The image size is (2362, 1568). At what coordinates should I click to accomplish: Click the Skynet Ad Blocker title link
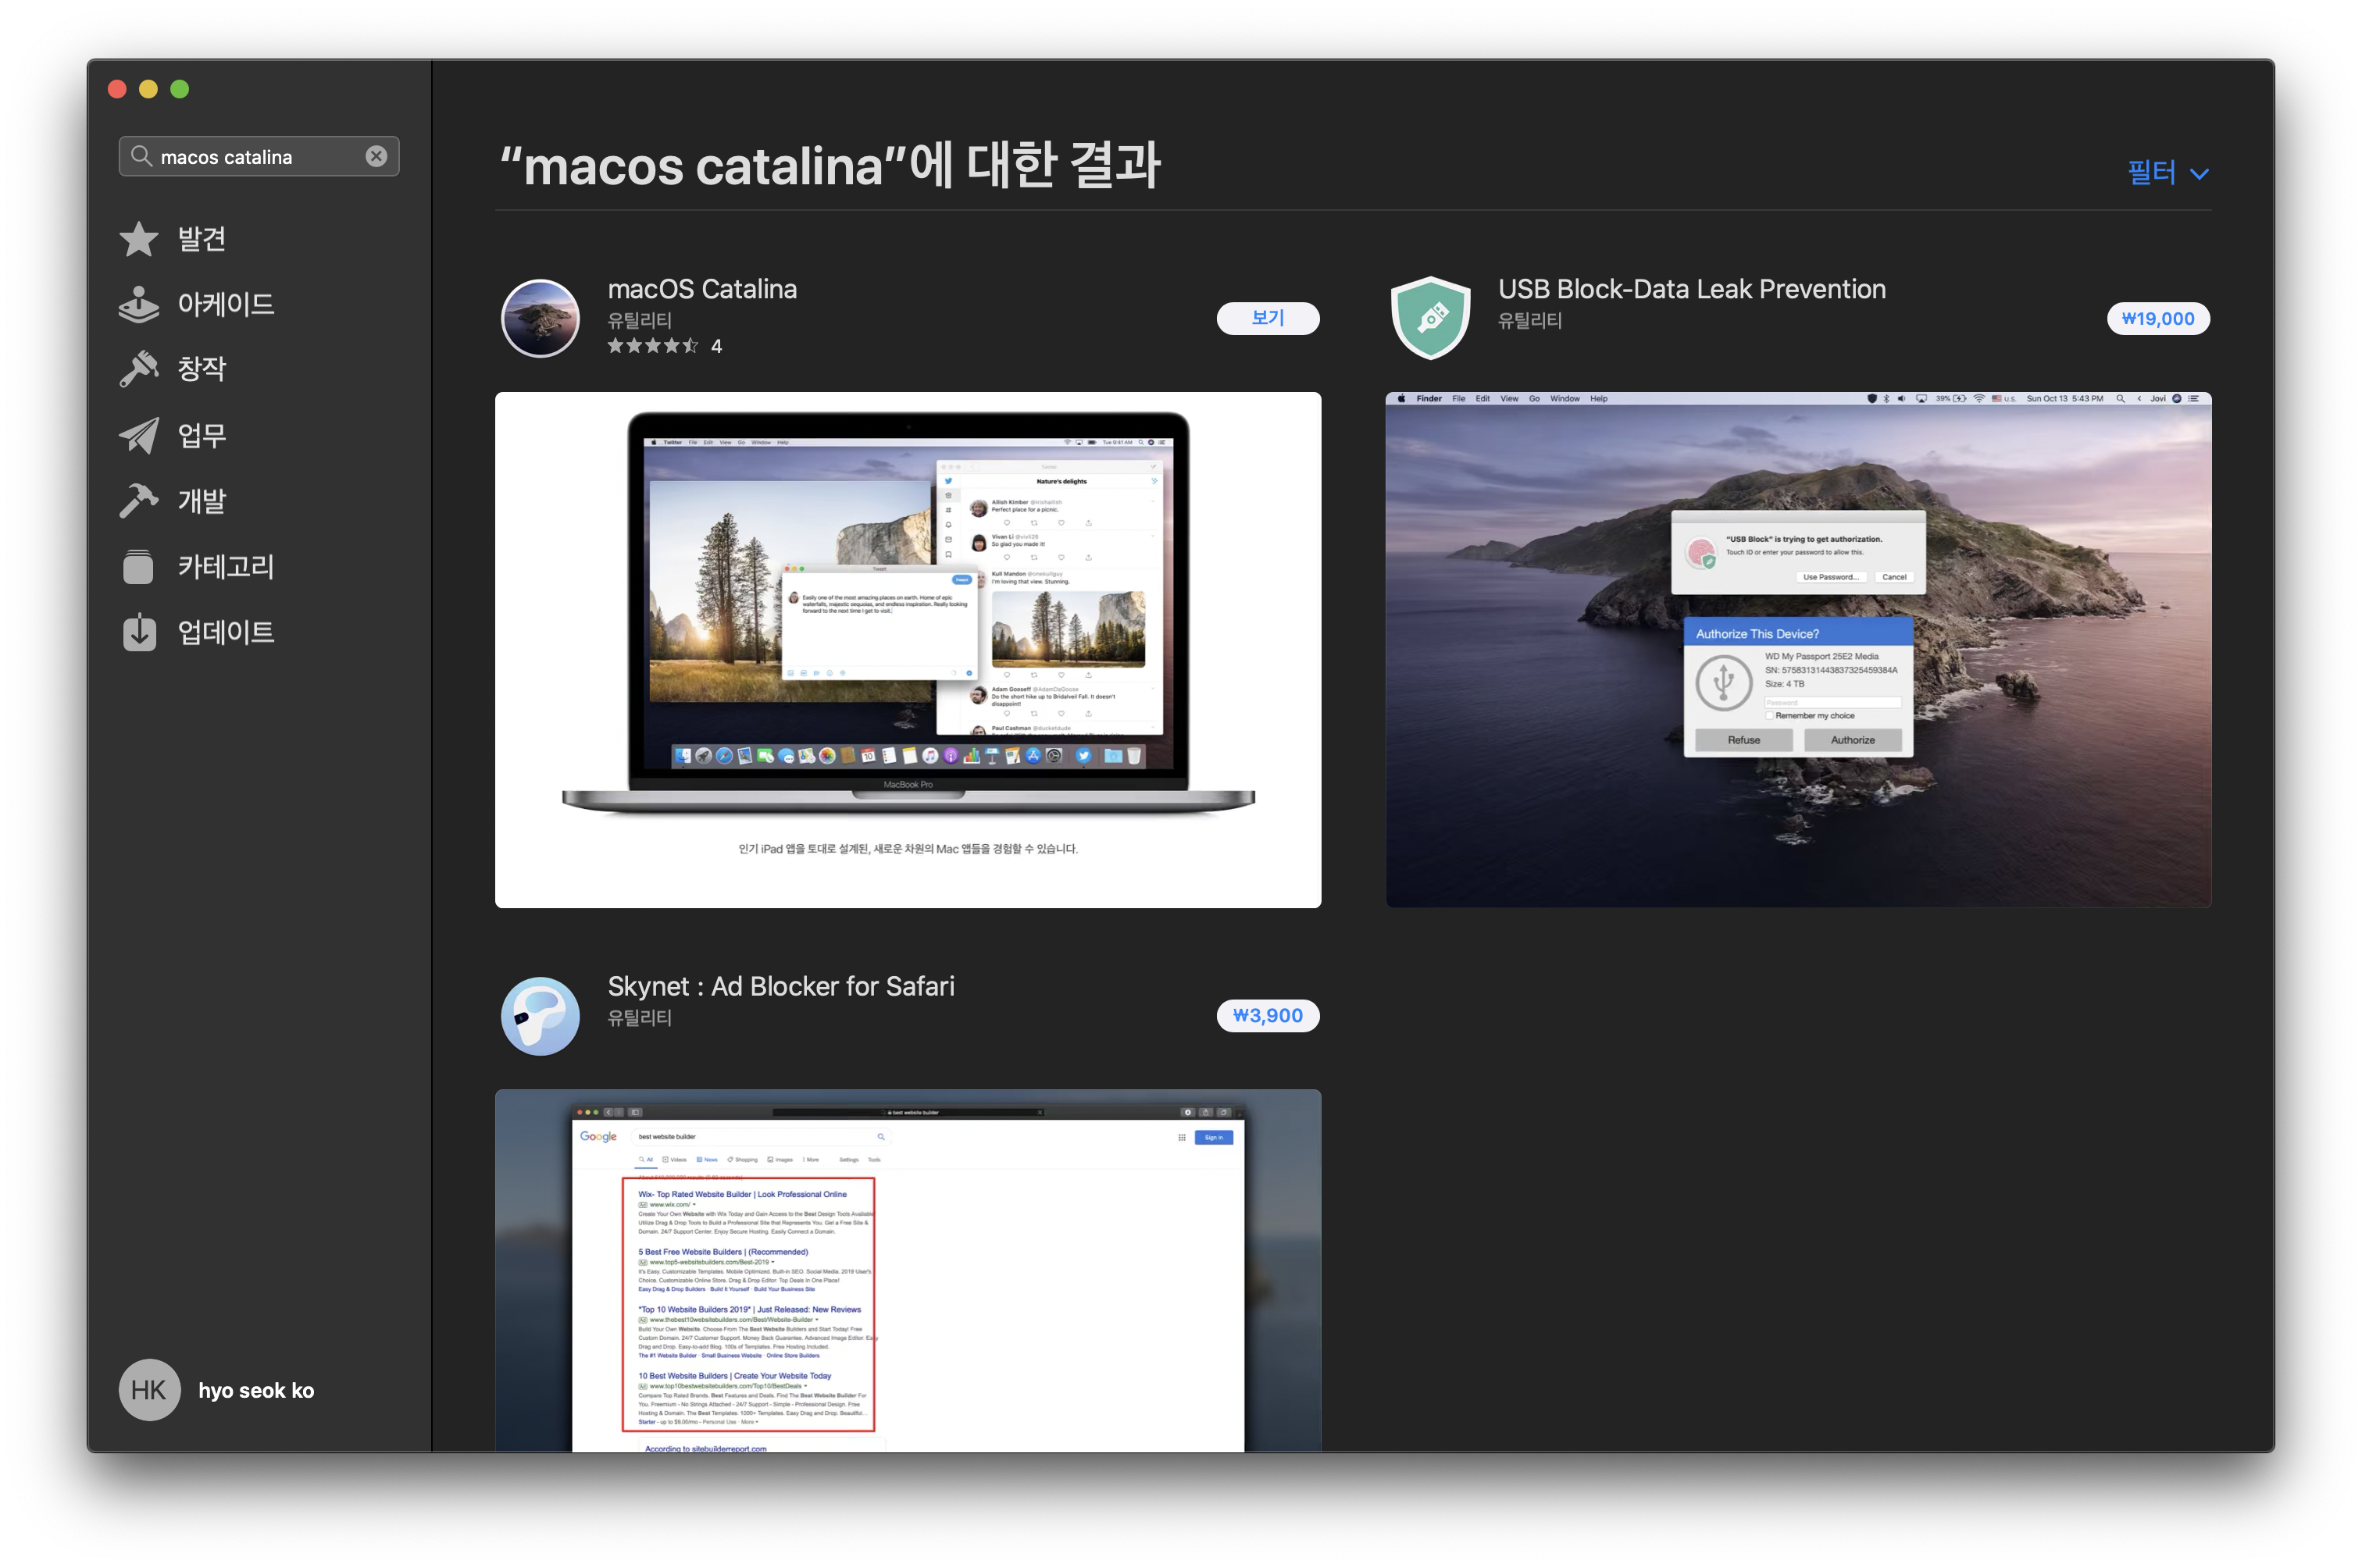pos(780,986)
